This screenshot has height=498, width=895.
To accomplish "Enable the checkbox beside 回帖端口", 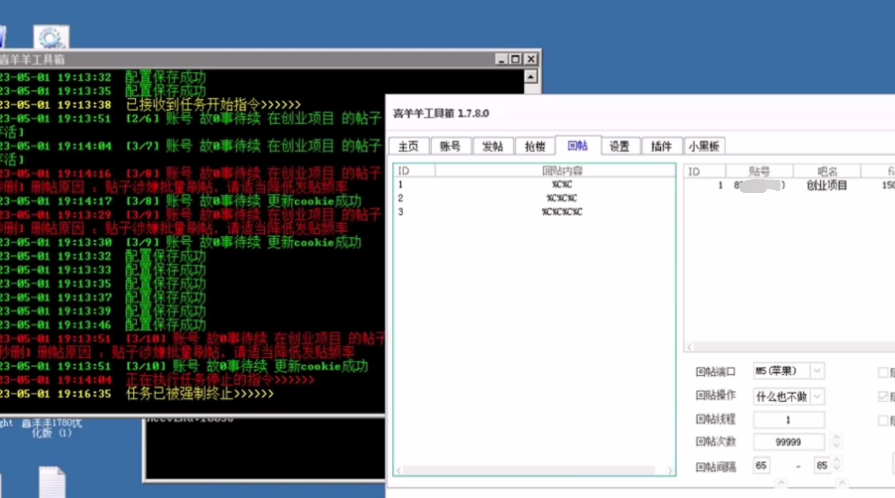I will pyautogui.click(x=882, y=371).
